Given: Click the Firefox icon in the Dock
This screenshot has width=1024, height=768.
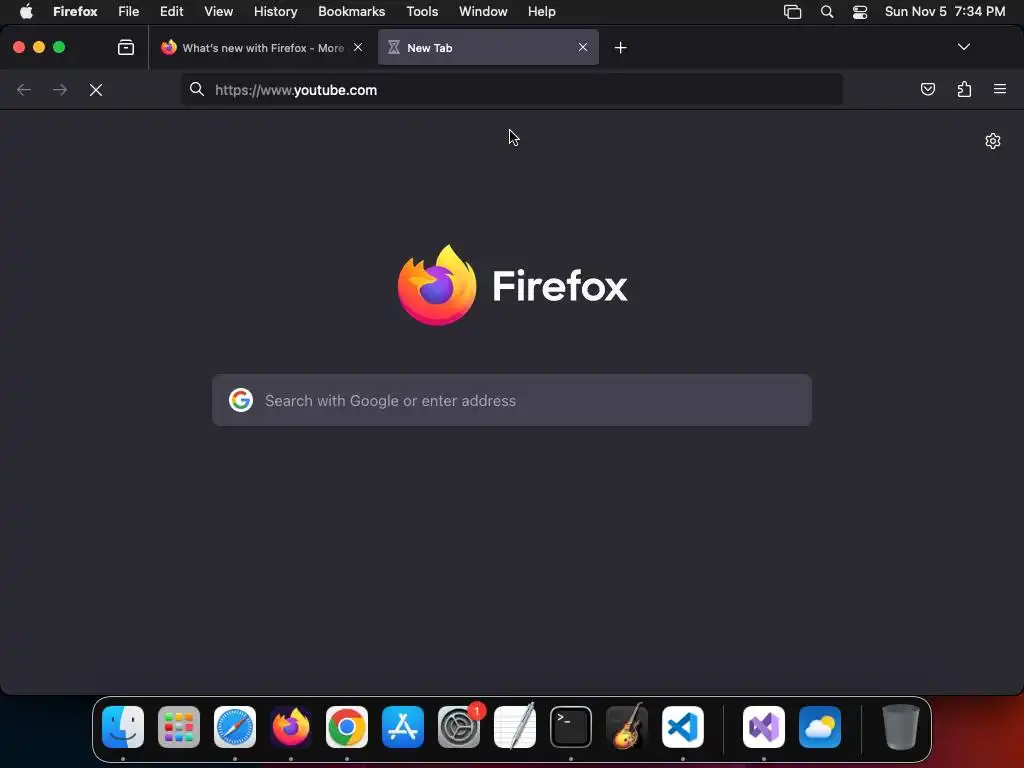Looking at the screenshot, I should (x=291, y=727).
